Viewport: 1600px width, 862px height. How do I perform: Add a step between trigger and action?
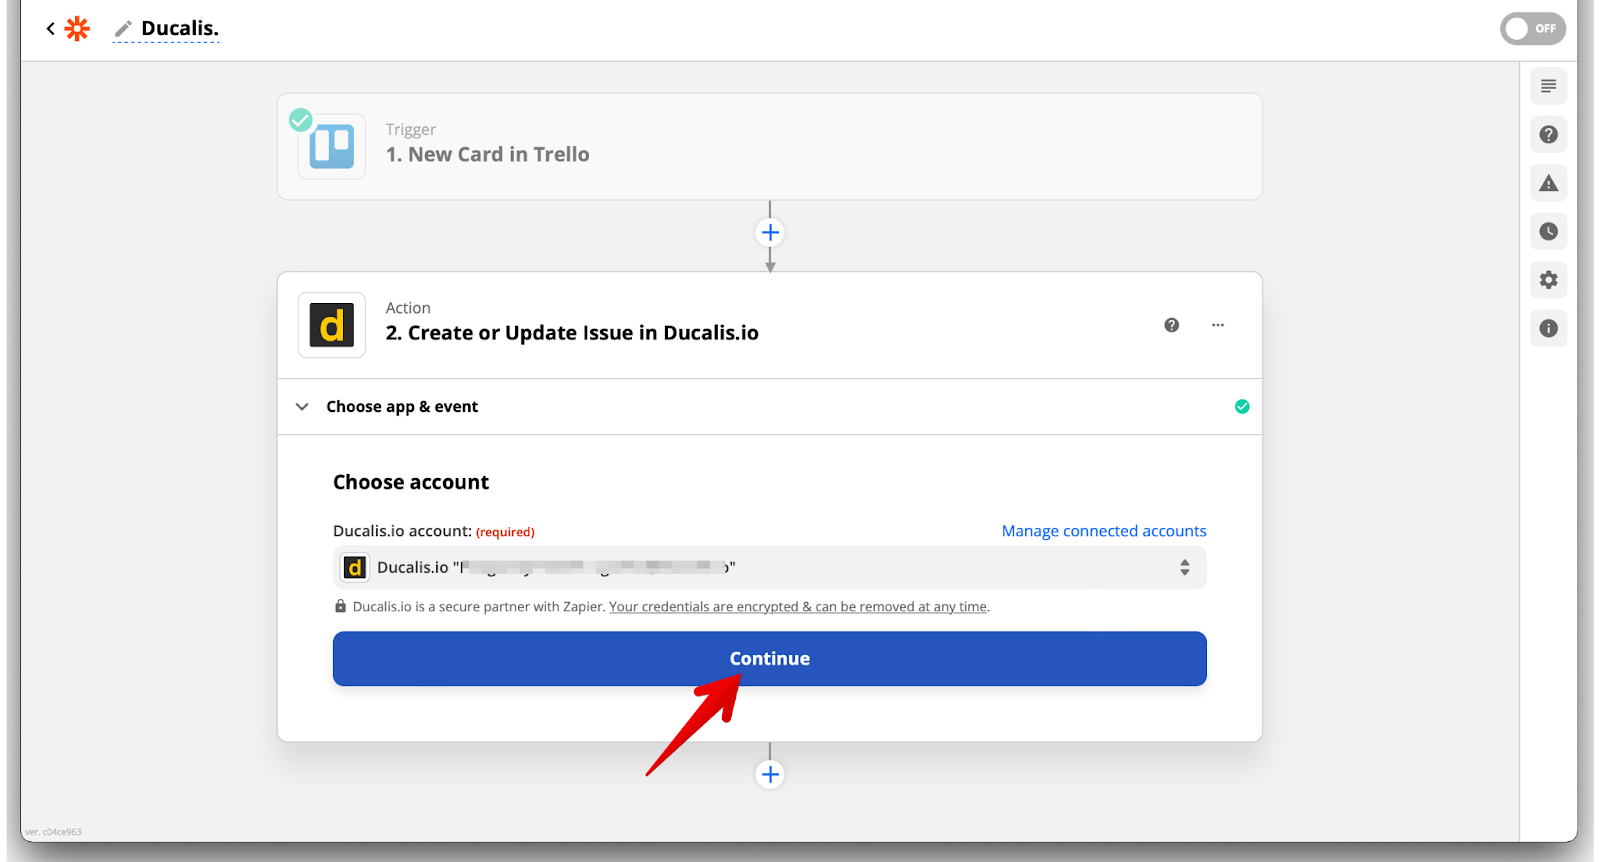click(770, 233)
